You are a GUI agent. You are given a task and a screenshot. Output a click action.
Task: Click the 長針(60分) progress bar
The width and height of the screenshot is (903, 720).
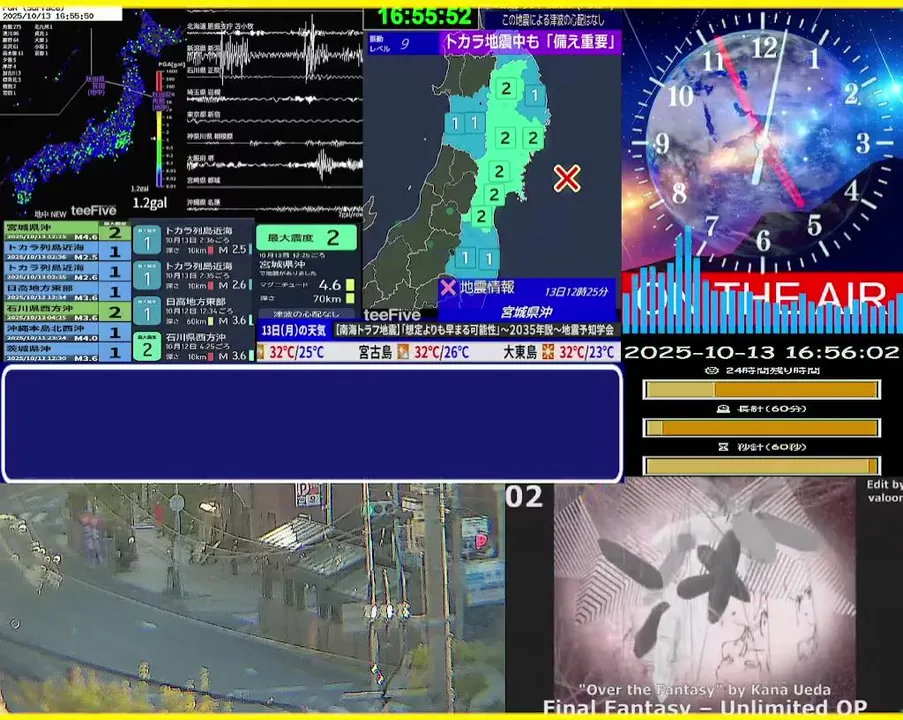pyautogui.click(x=761, y=427)
